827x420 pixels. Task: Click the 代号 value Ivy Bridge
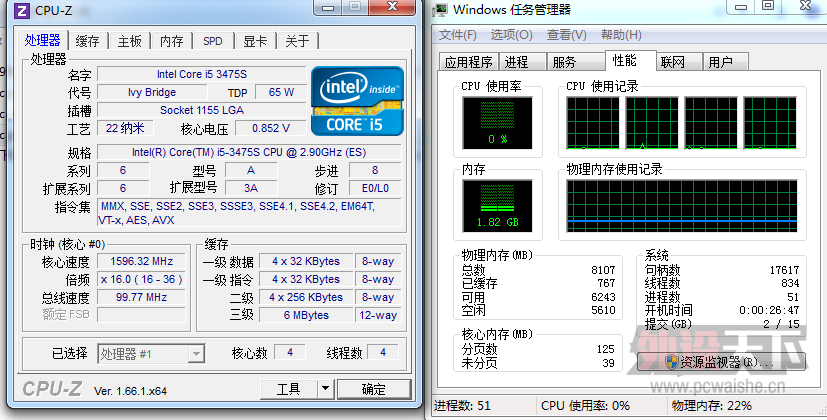point(152,92)
